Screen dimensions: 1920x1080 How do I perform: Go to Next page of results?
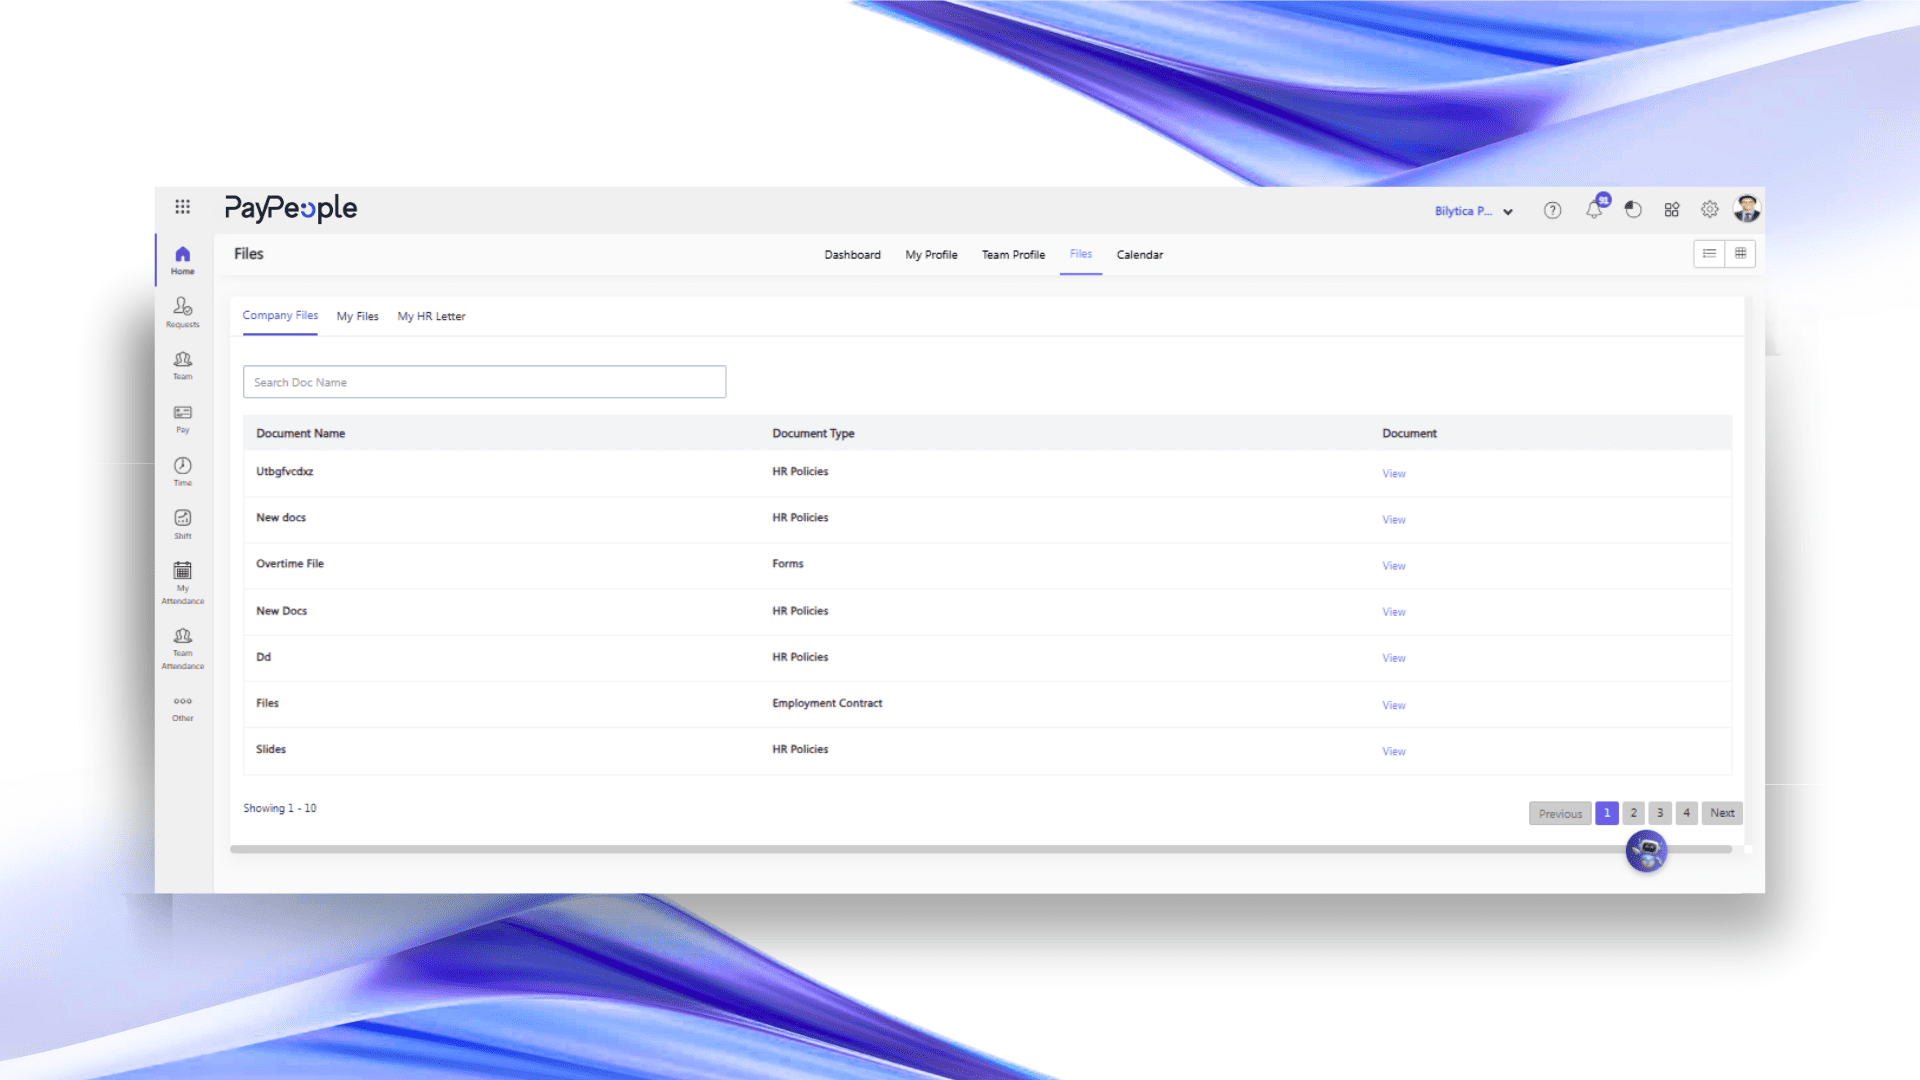1722,813
